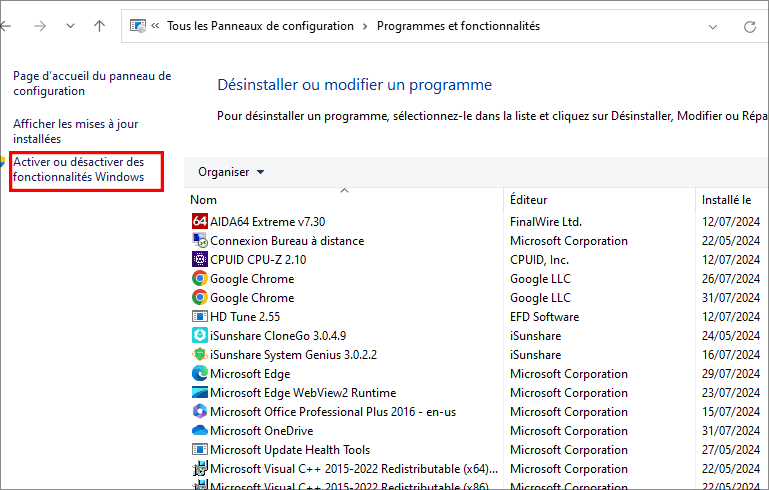Click the 29/07/2024 install date
Viewport: 769px width, 490px height.
tap(731, 374)
